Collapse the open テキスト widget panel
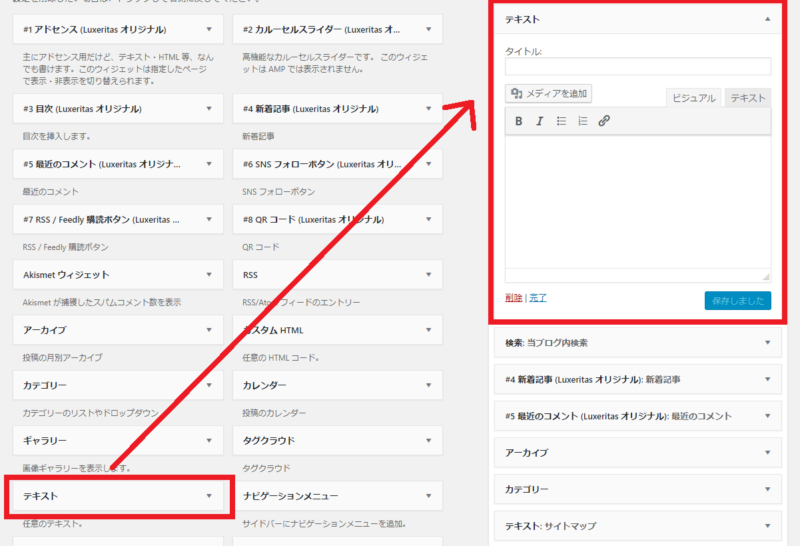 tap(767, 19)
